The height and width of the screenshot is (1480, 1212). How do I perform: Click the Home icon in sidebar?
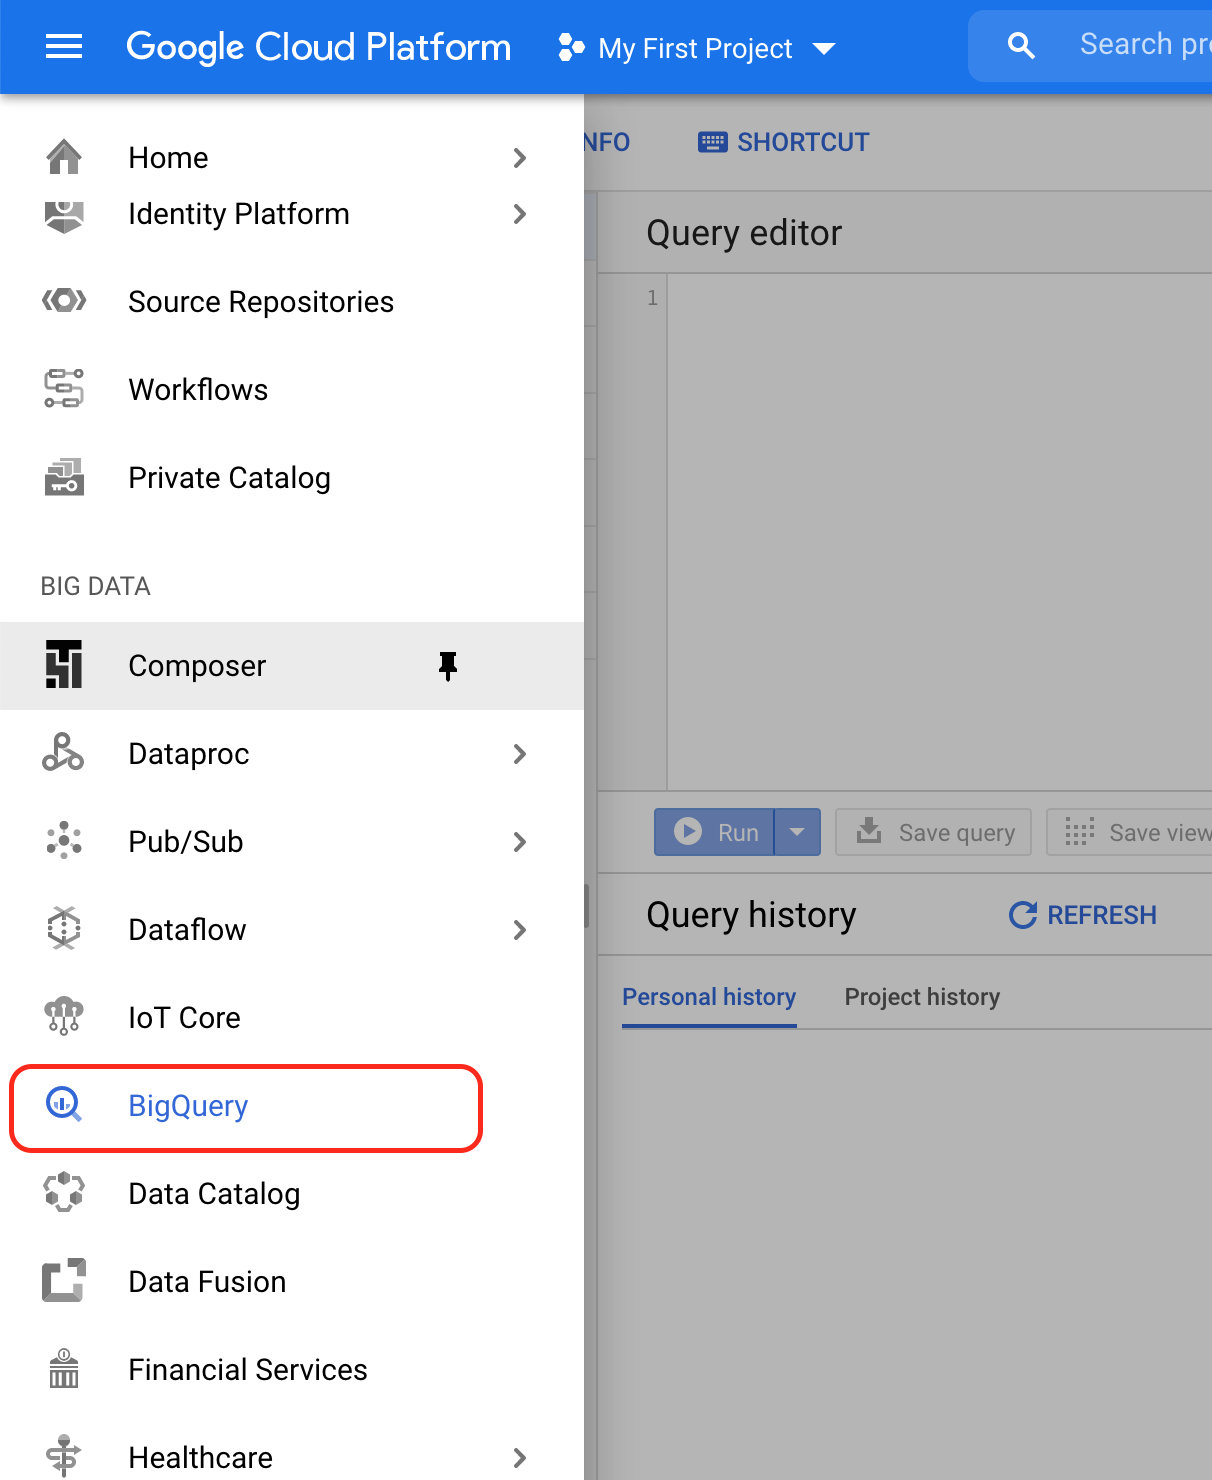[64, 157]
